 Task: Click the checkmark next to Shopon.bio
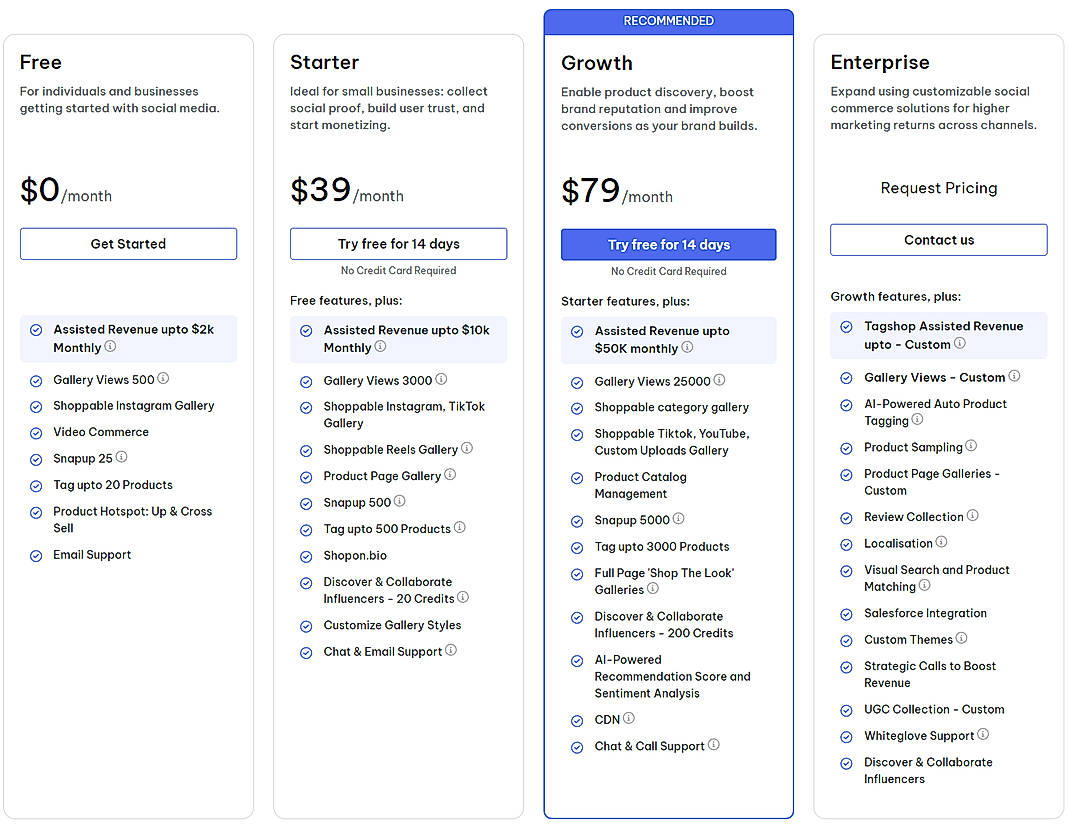[x=305, y=555]
